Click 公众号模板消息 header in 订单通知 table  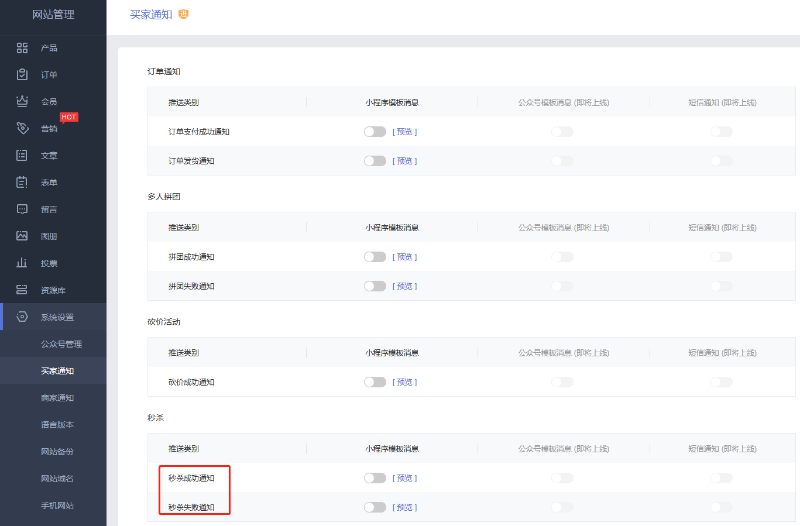coord(563,103)
